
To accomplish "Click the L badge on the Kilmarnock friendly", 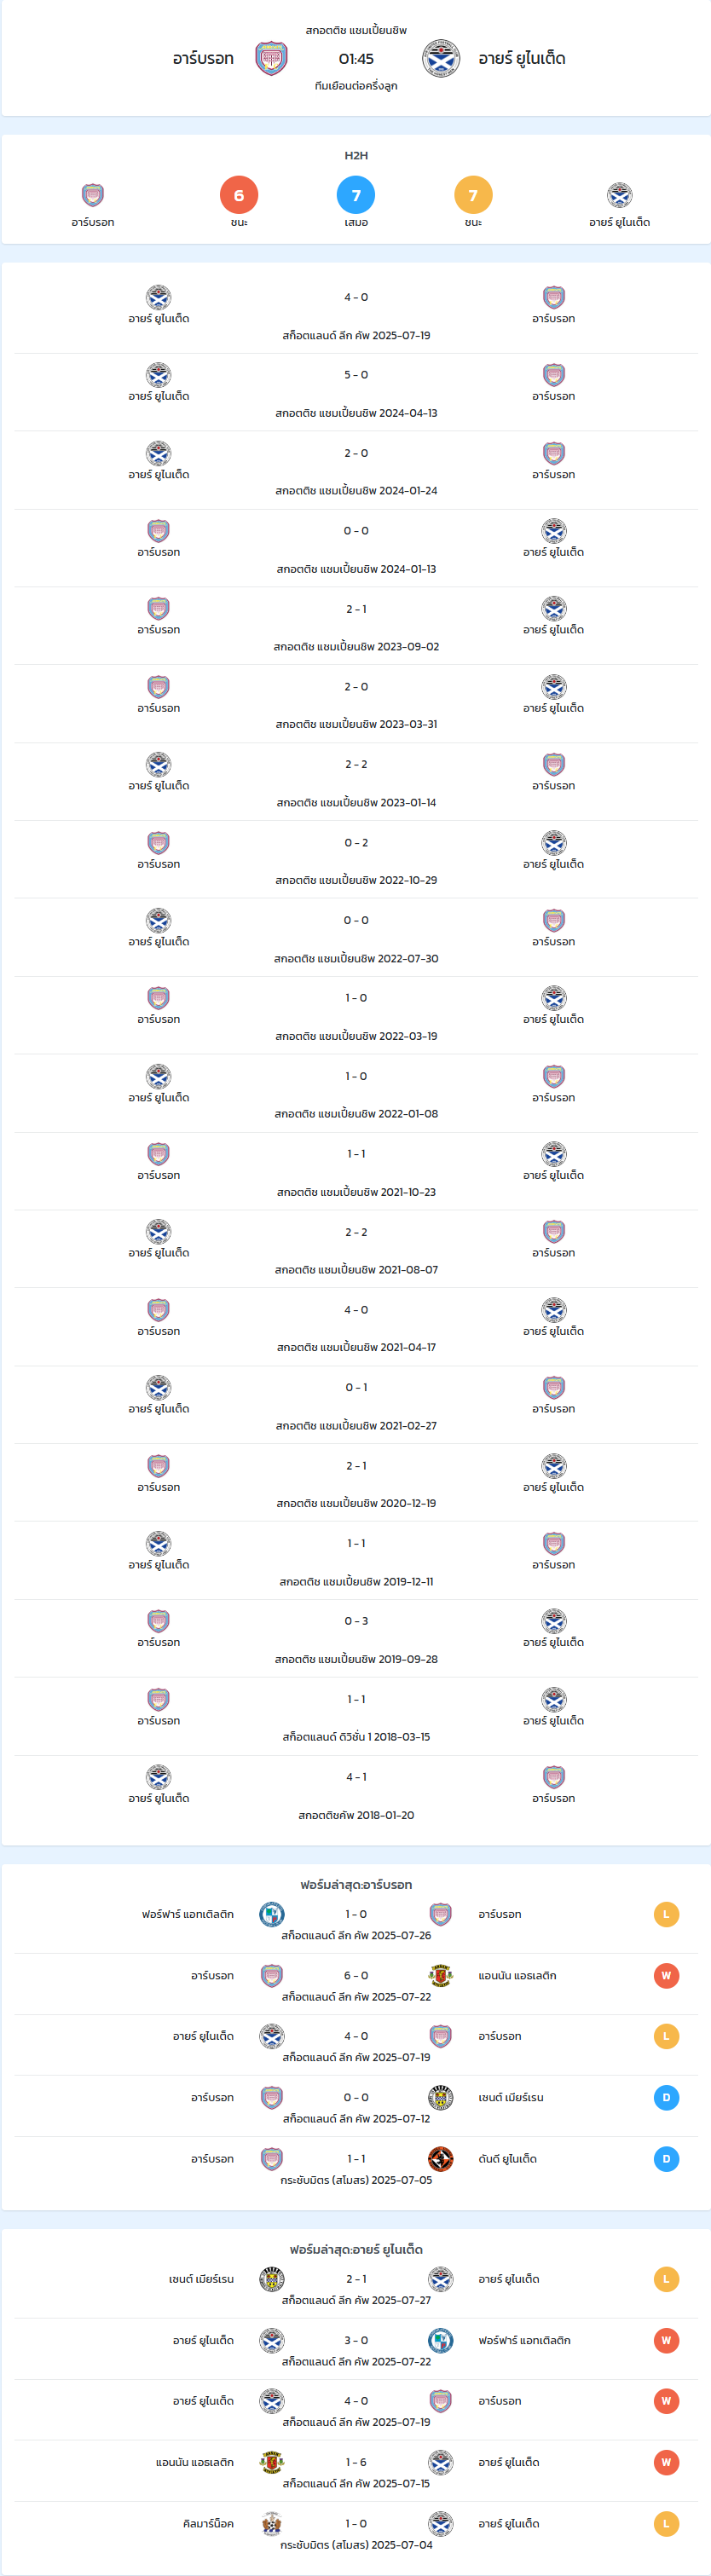I will [x=666, y=2523].
